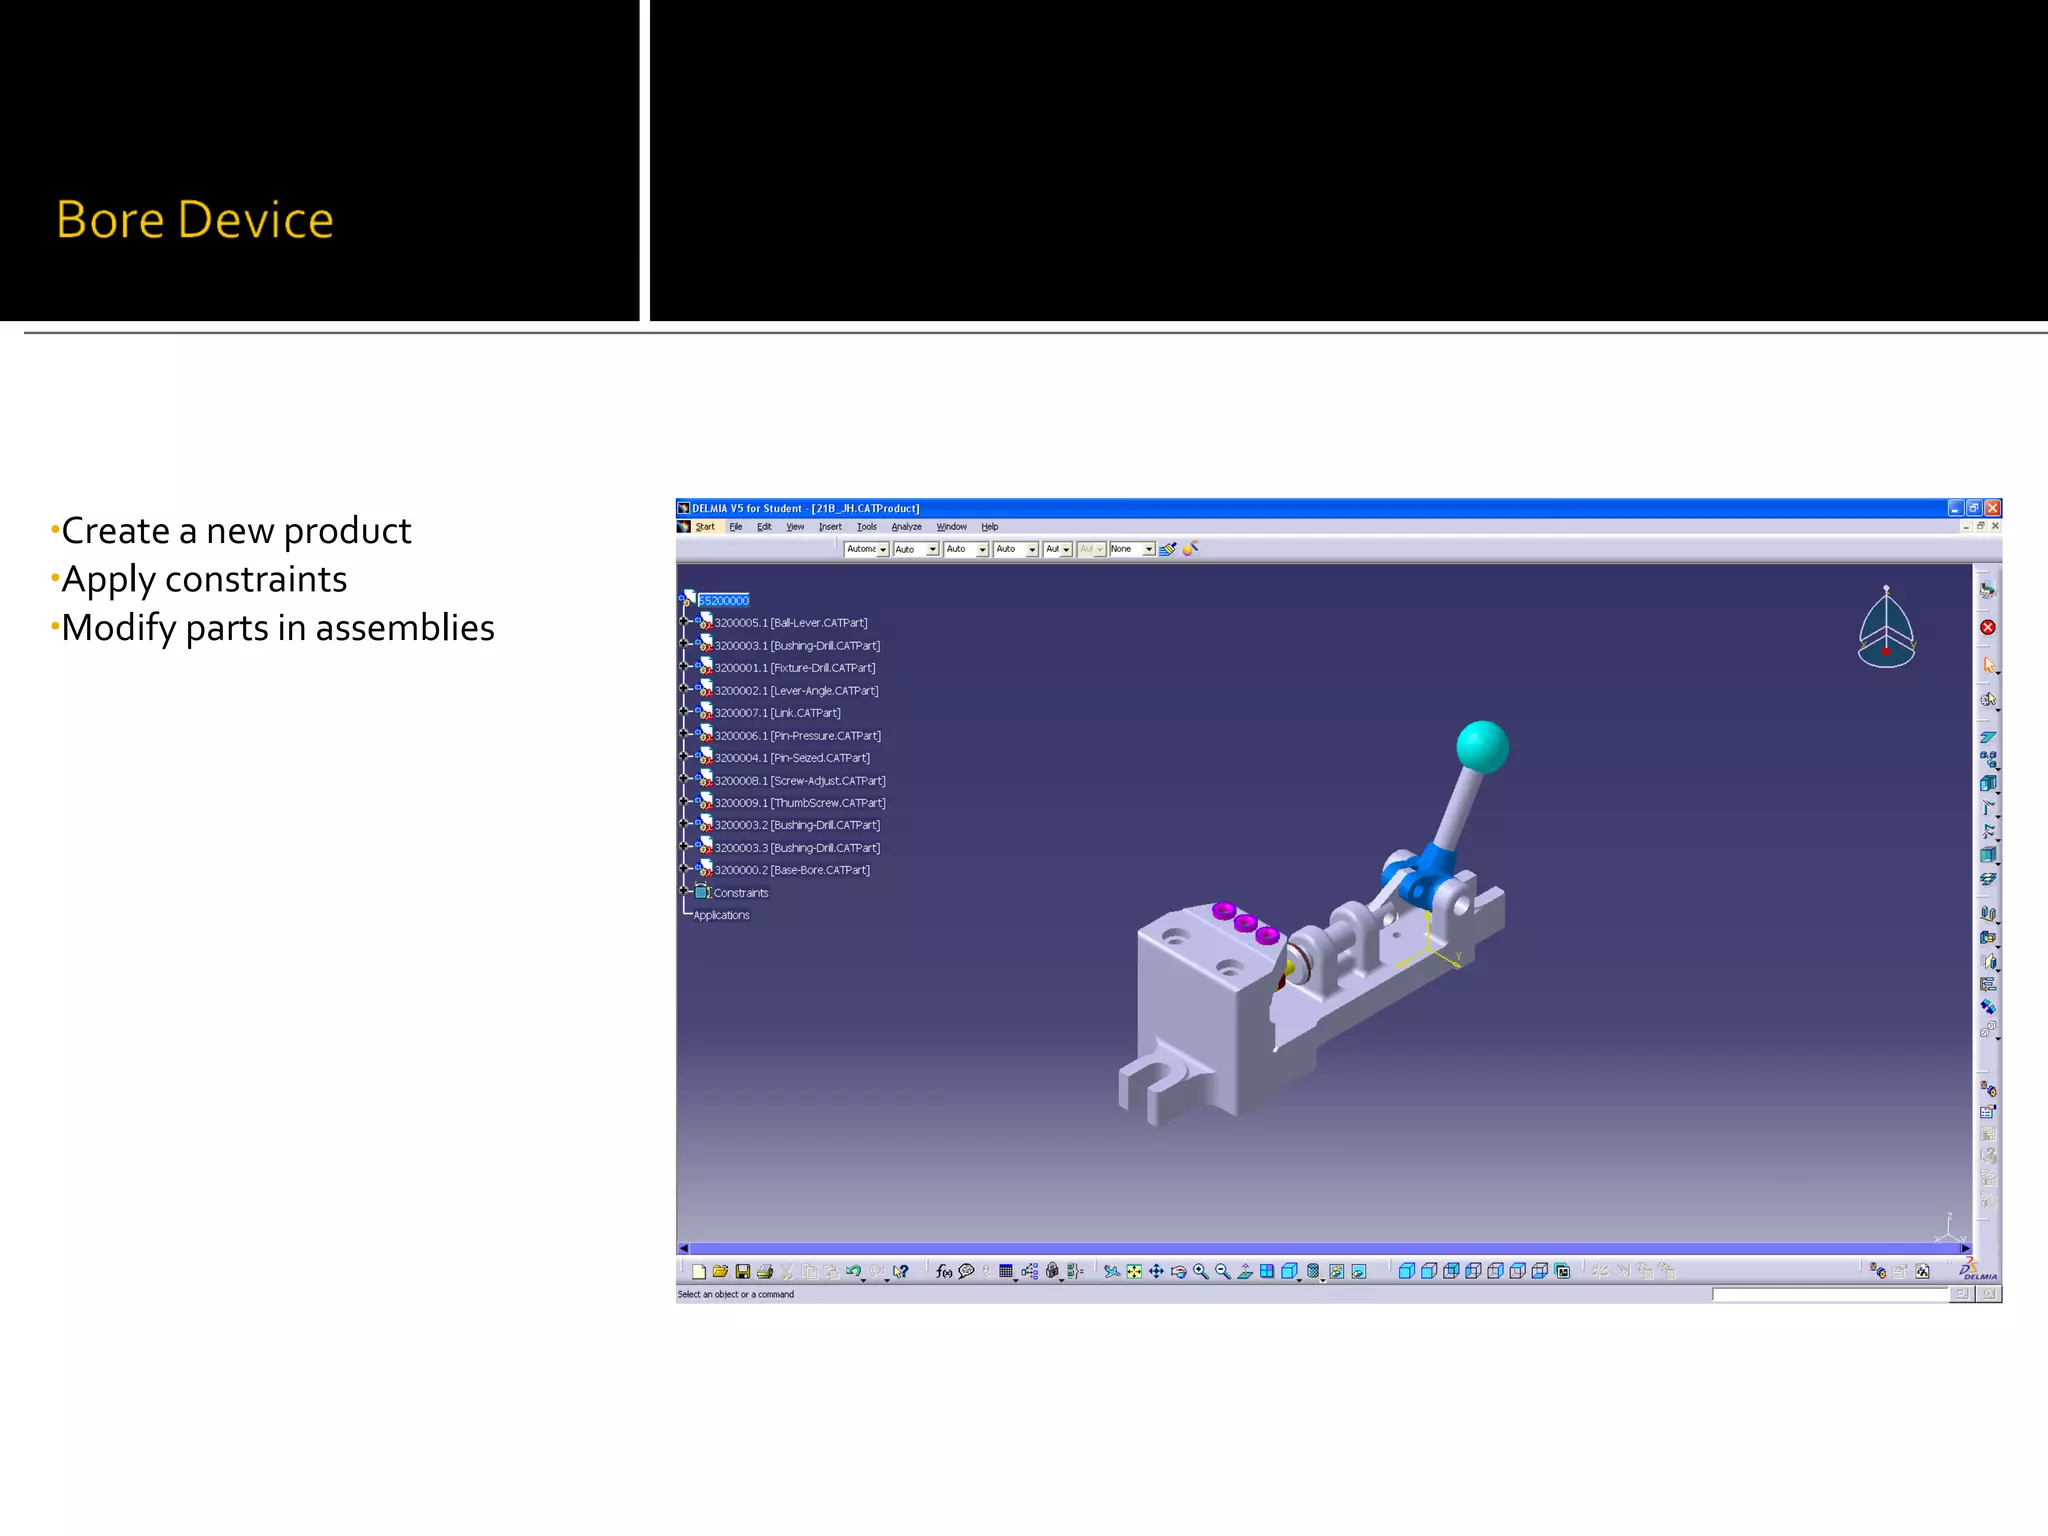
Task: Open the Start menu
Action: pyautogui.click(x=705, y=527)
